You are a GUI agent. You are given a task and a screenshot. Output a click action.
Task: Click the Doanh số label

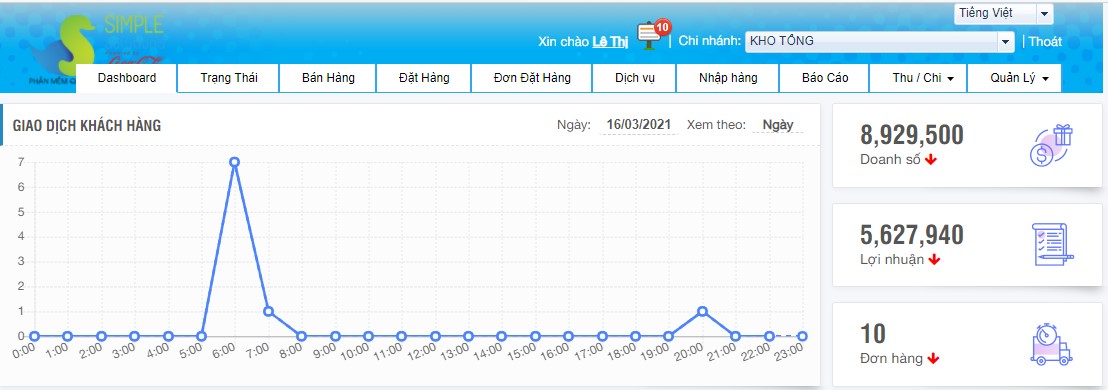point(890,160)
